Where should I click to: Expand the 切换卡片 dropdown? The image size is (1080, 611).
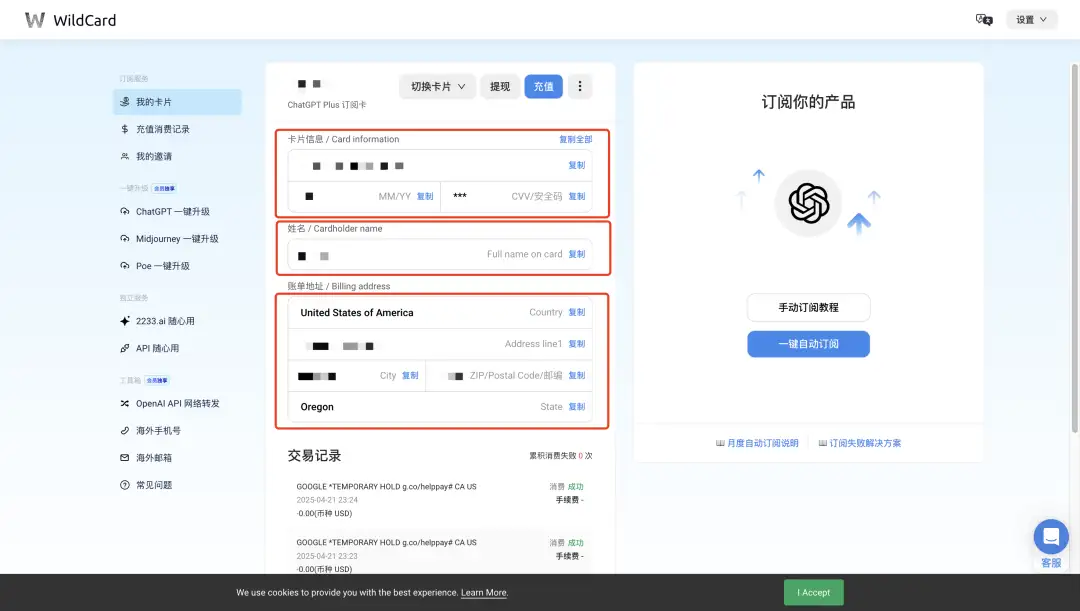click(x=437, y=86)
